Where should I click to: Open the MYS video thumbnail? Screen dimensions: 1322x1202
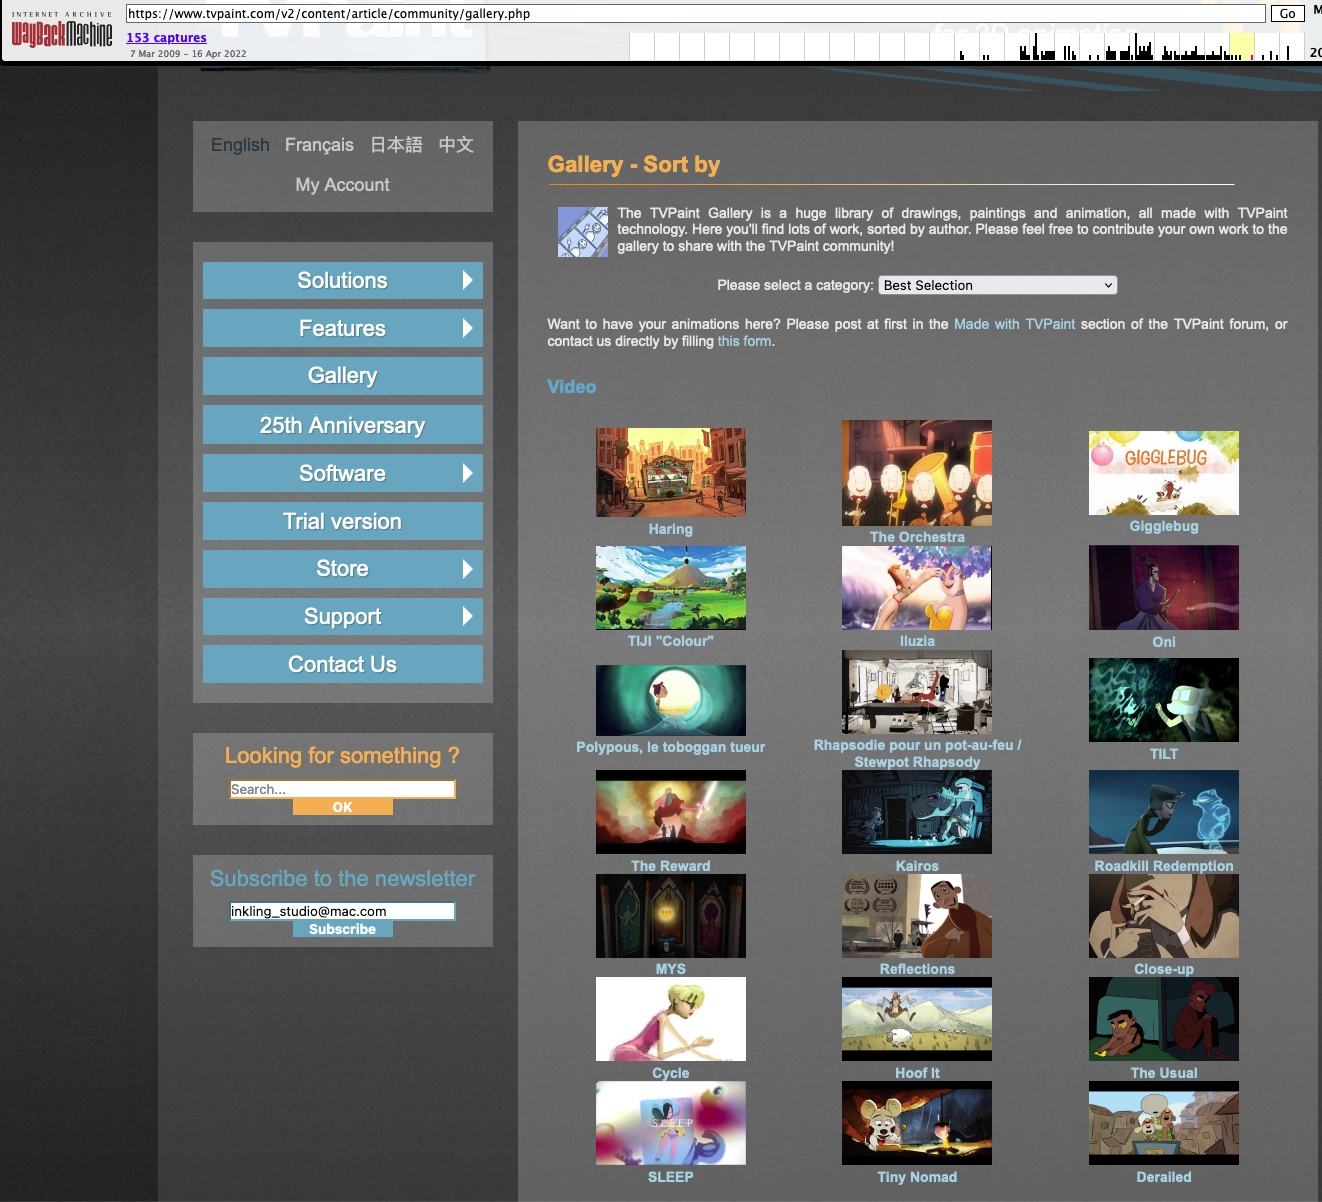click(670, 916)
